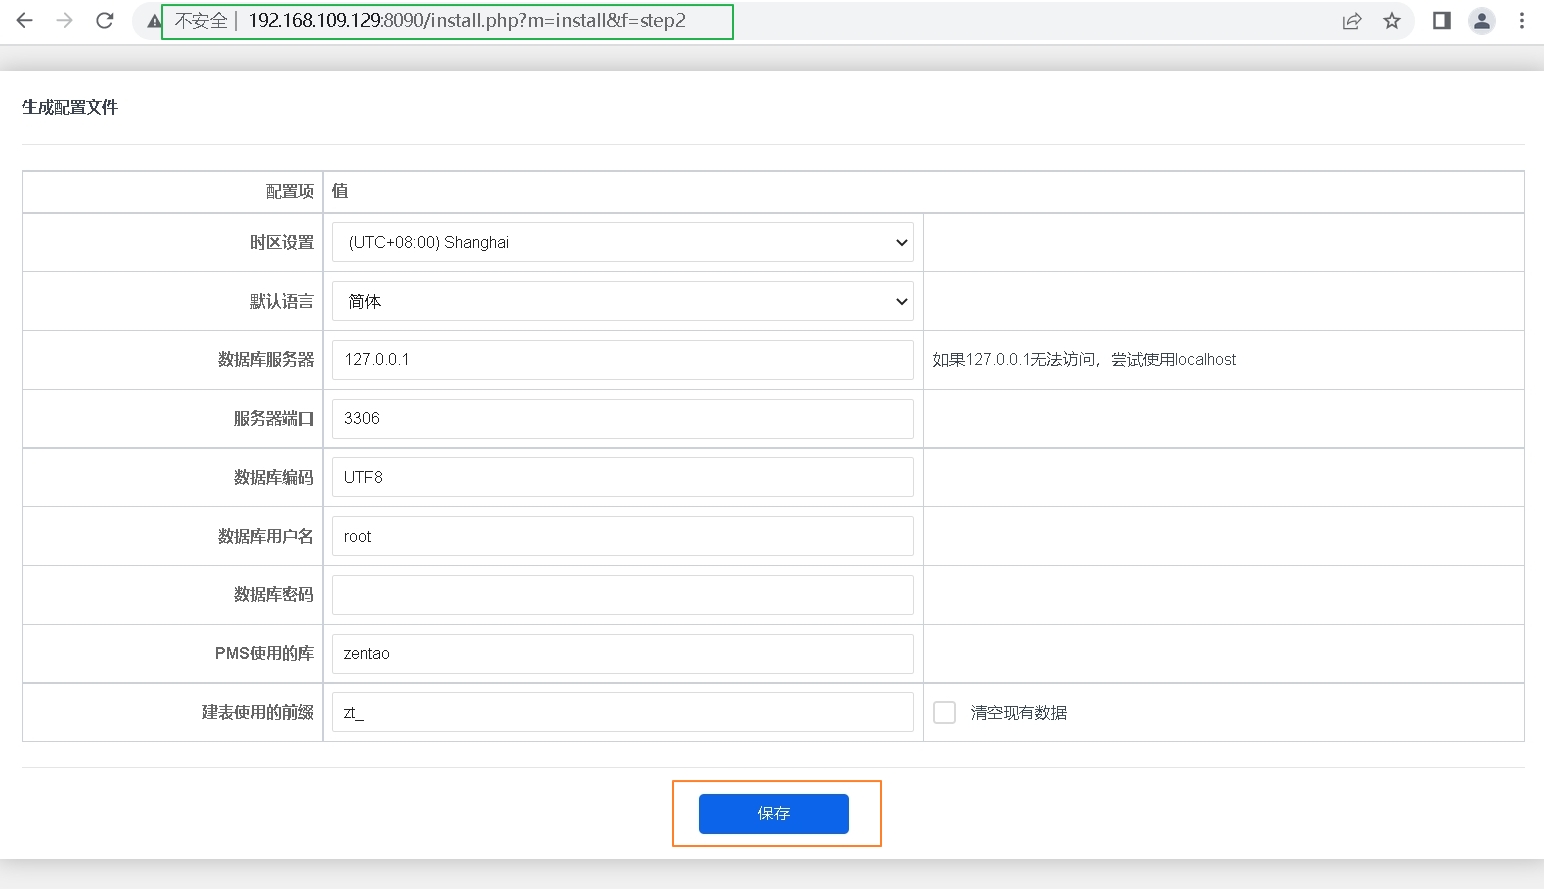Open the browser side panel

1442,20
